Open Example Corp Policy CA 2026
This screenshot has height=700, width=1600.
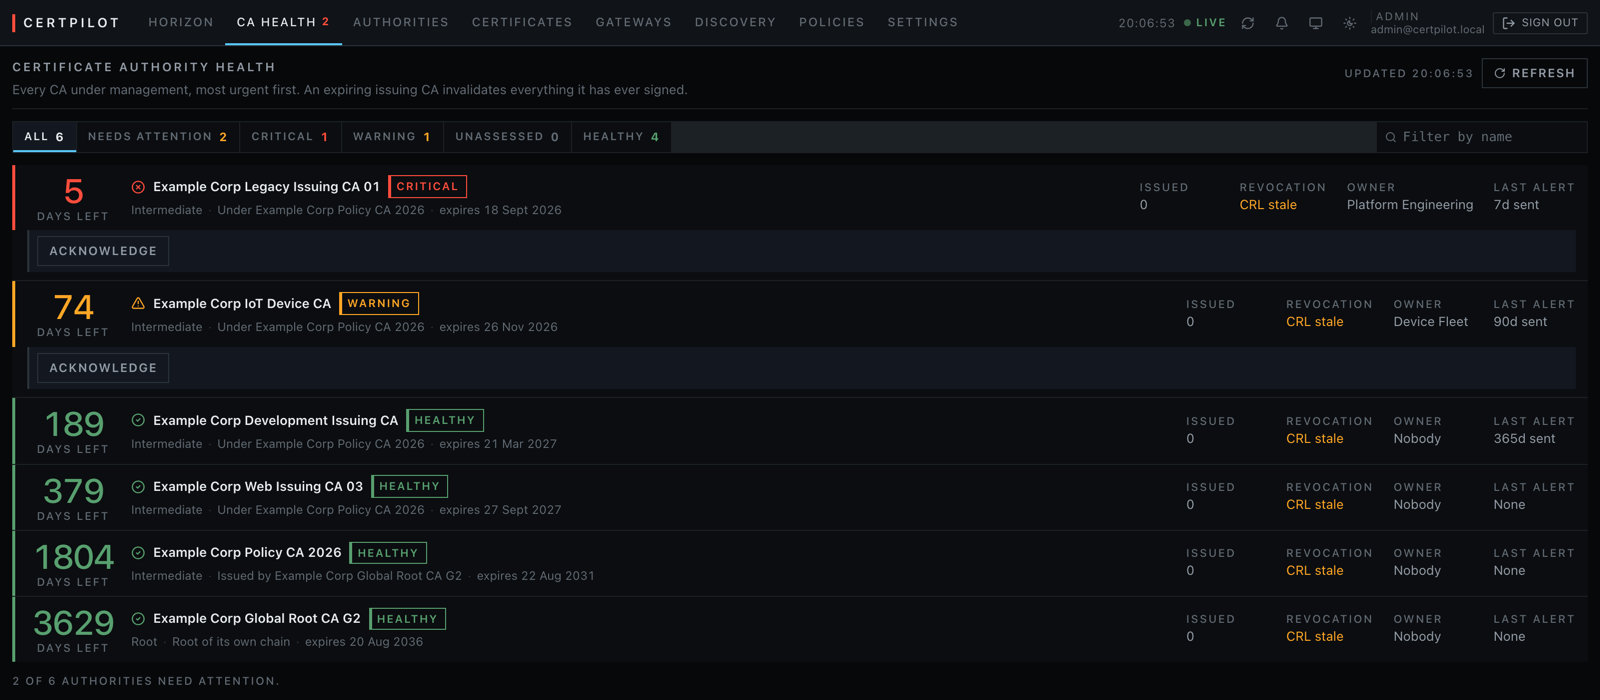(247, 553)
